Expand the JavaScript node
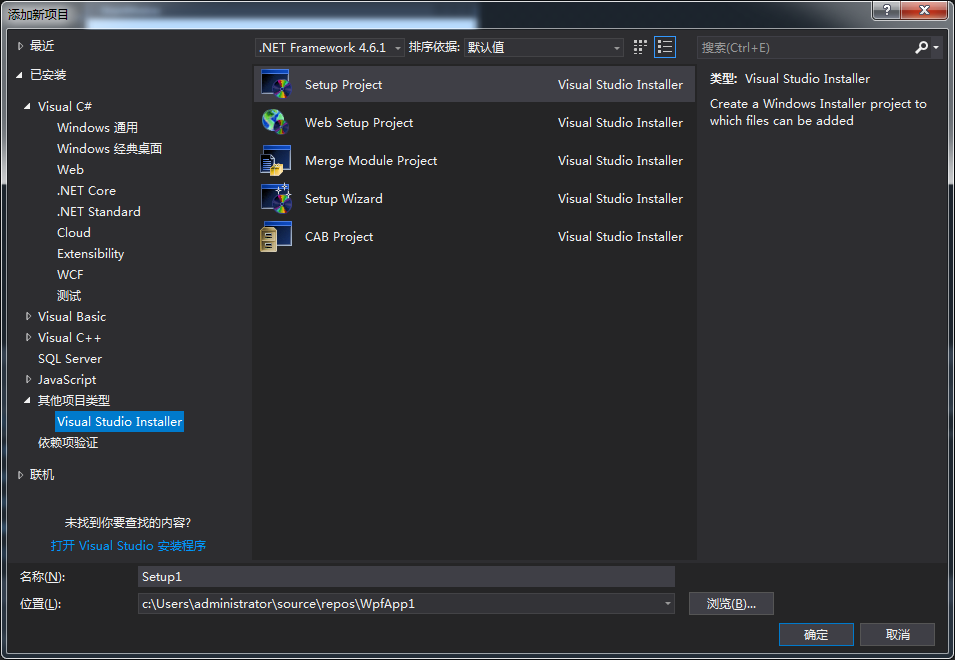 point(28,379)
